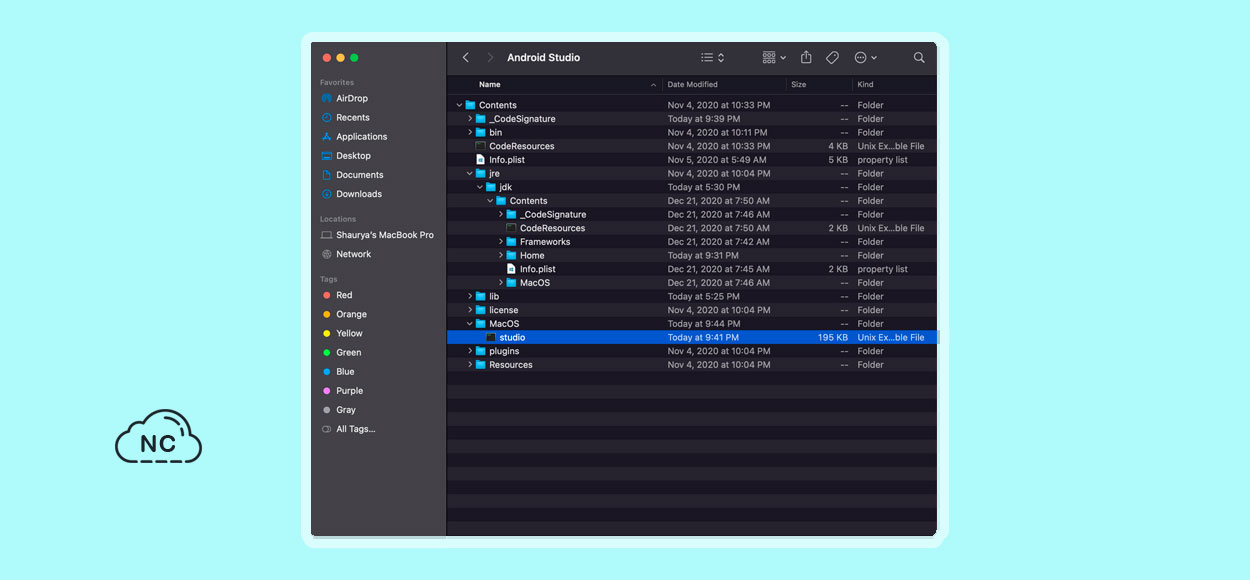Image resolution: width=1250 pixels, height=580 pixels.
Task: Collapse the top-level Contents folder
Action: click(459, 105)
